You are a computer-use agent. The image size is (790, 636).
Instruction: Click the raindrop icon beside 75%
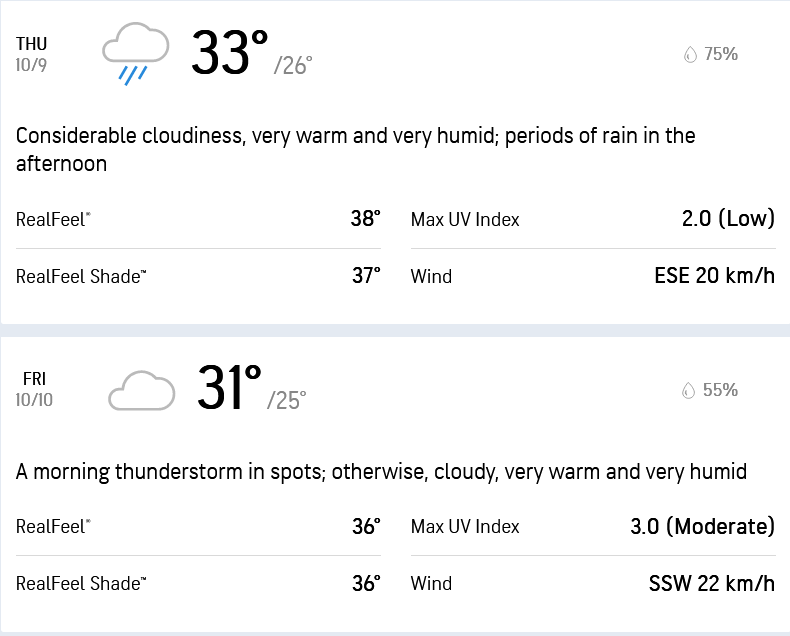(x=689, y=55)
